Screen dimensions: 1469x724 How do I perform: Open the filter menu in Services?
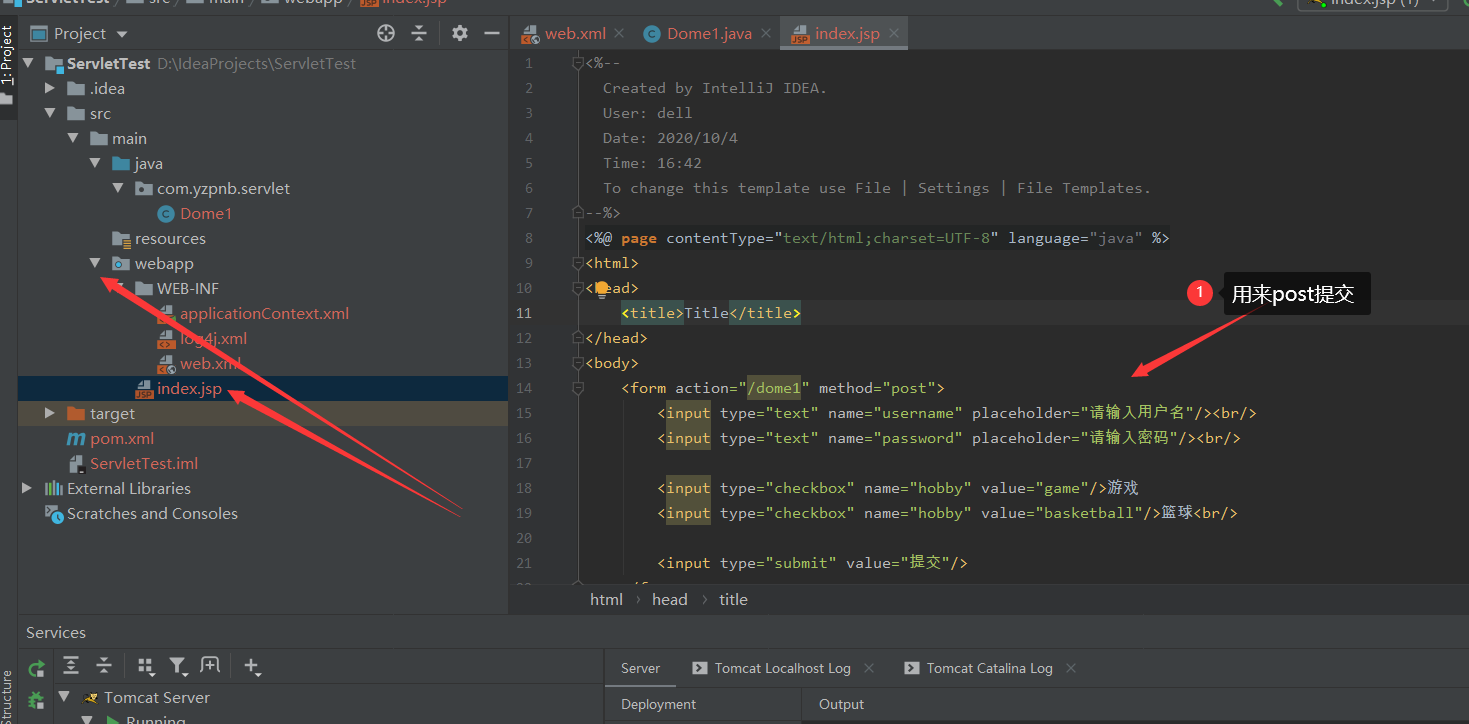click(x=178, y=666)
